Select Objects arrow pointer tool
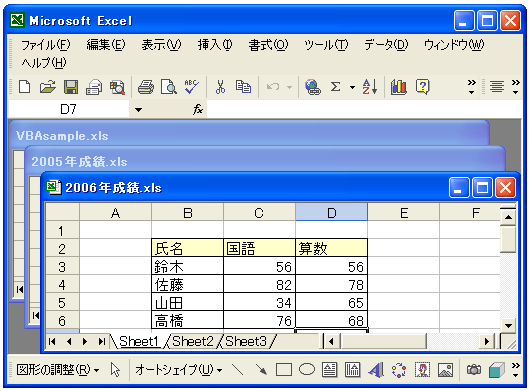Image resolution: width=531 pixels, height=391 pixels. [115, 369]
